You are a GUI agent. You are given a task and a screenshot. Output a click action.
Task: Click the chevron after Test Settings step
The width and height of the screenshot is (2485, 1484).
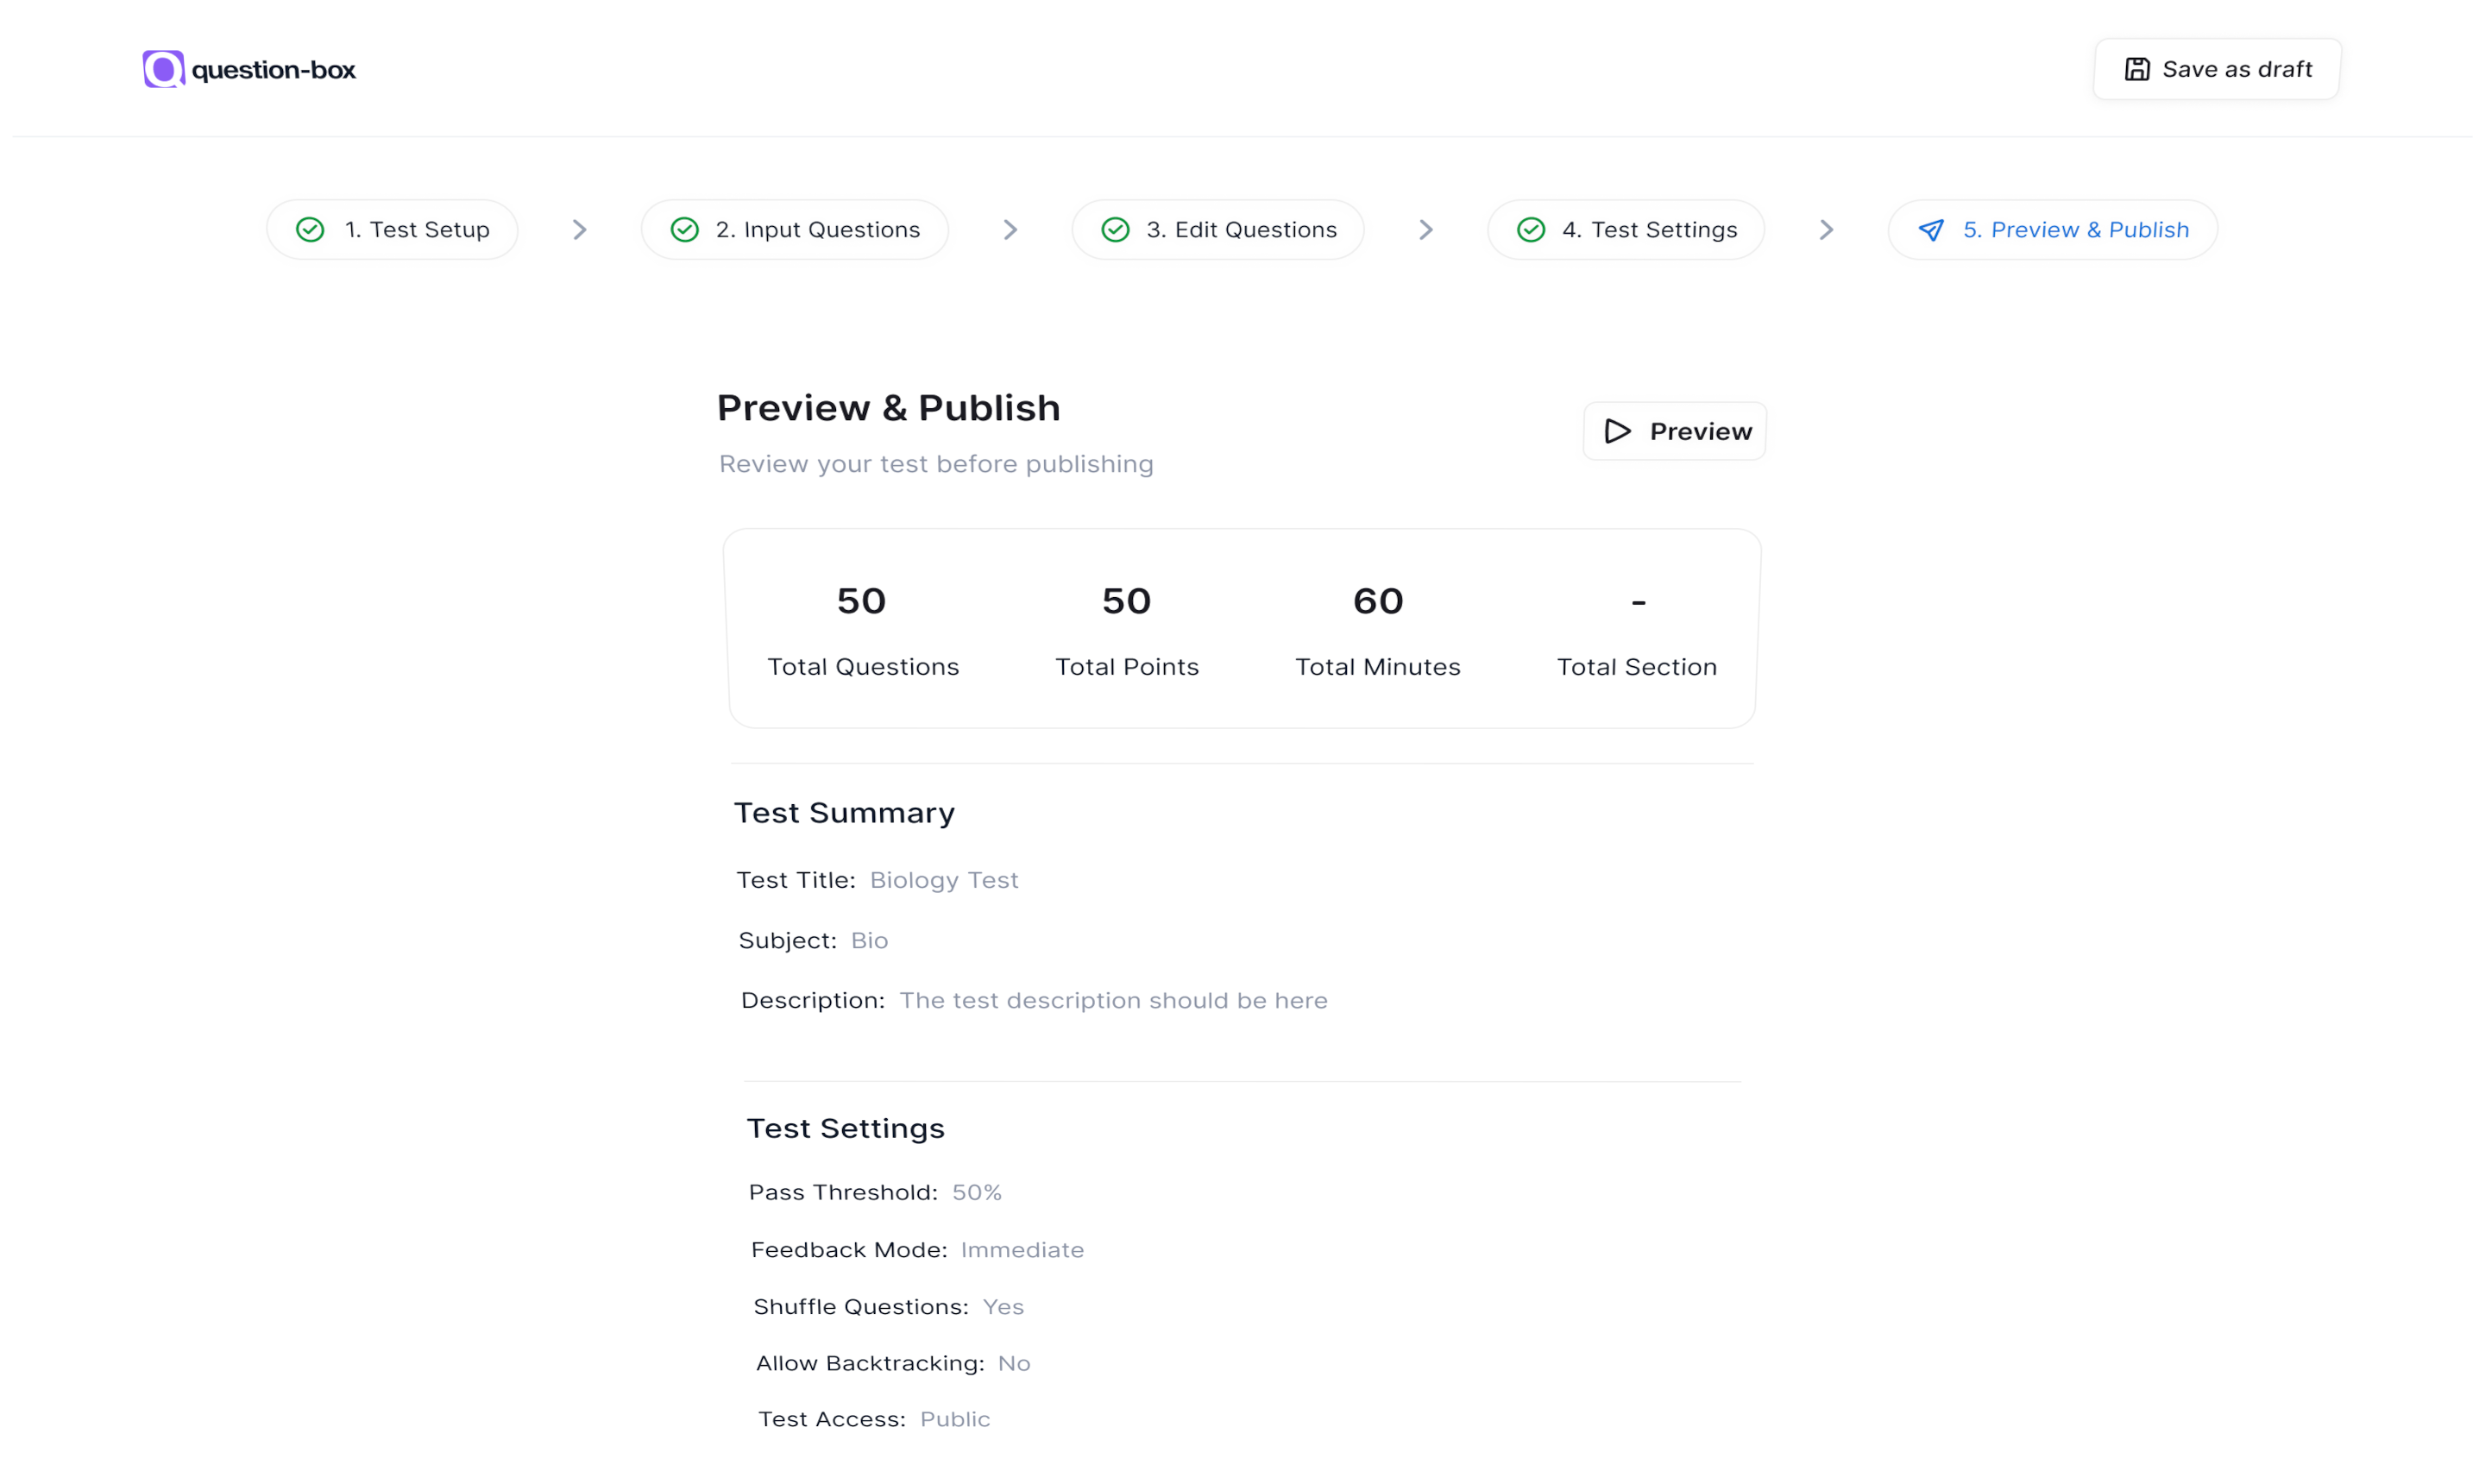[x=1826, y=230]
